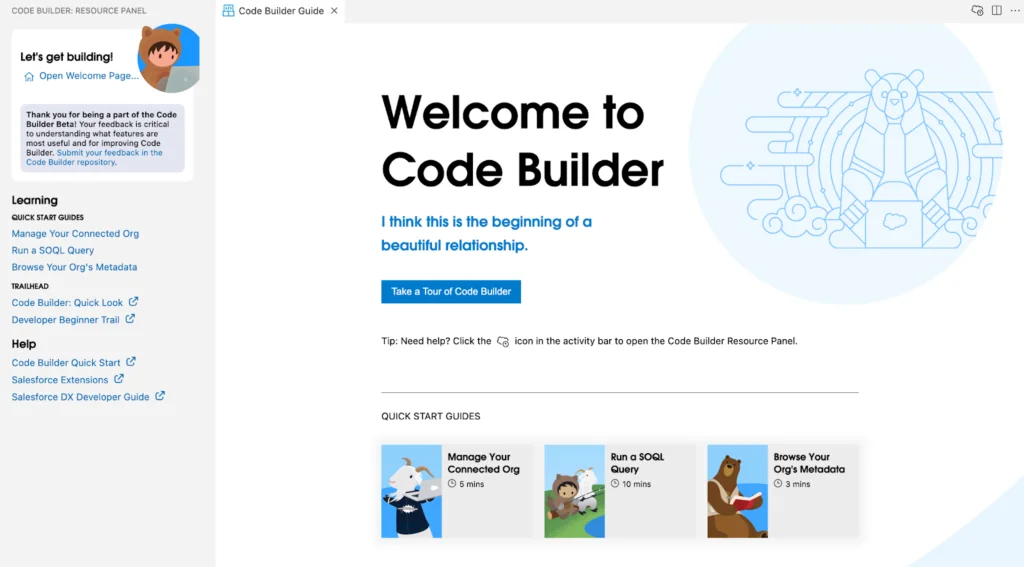Click the QUICK START GUIDES heading in main page

pos(431,416)
